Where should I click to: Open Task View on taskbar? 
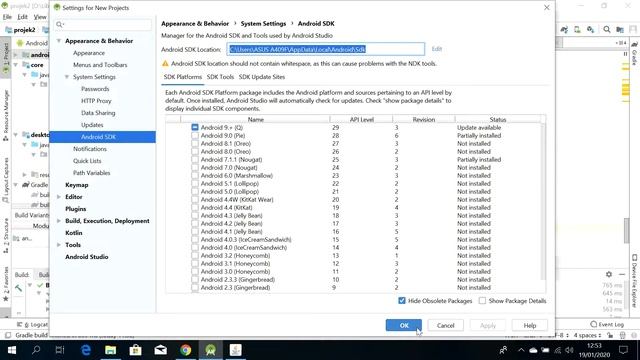coord(60,350)
